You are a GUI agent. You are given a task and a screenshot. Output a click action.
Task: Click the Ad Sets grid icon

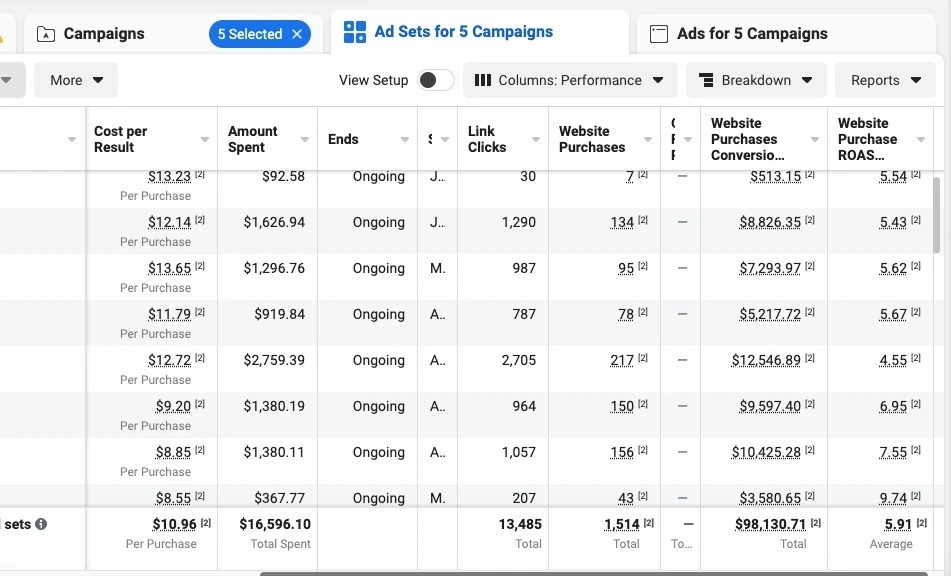354,31
